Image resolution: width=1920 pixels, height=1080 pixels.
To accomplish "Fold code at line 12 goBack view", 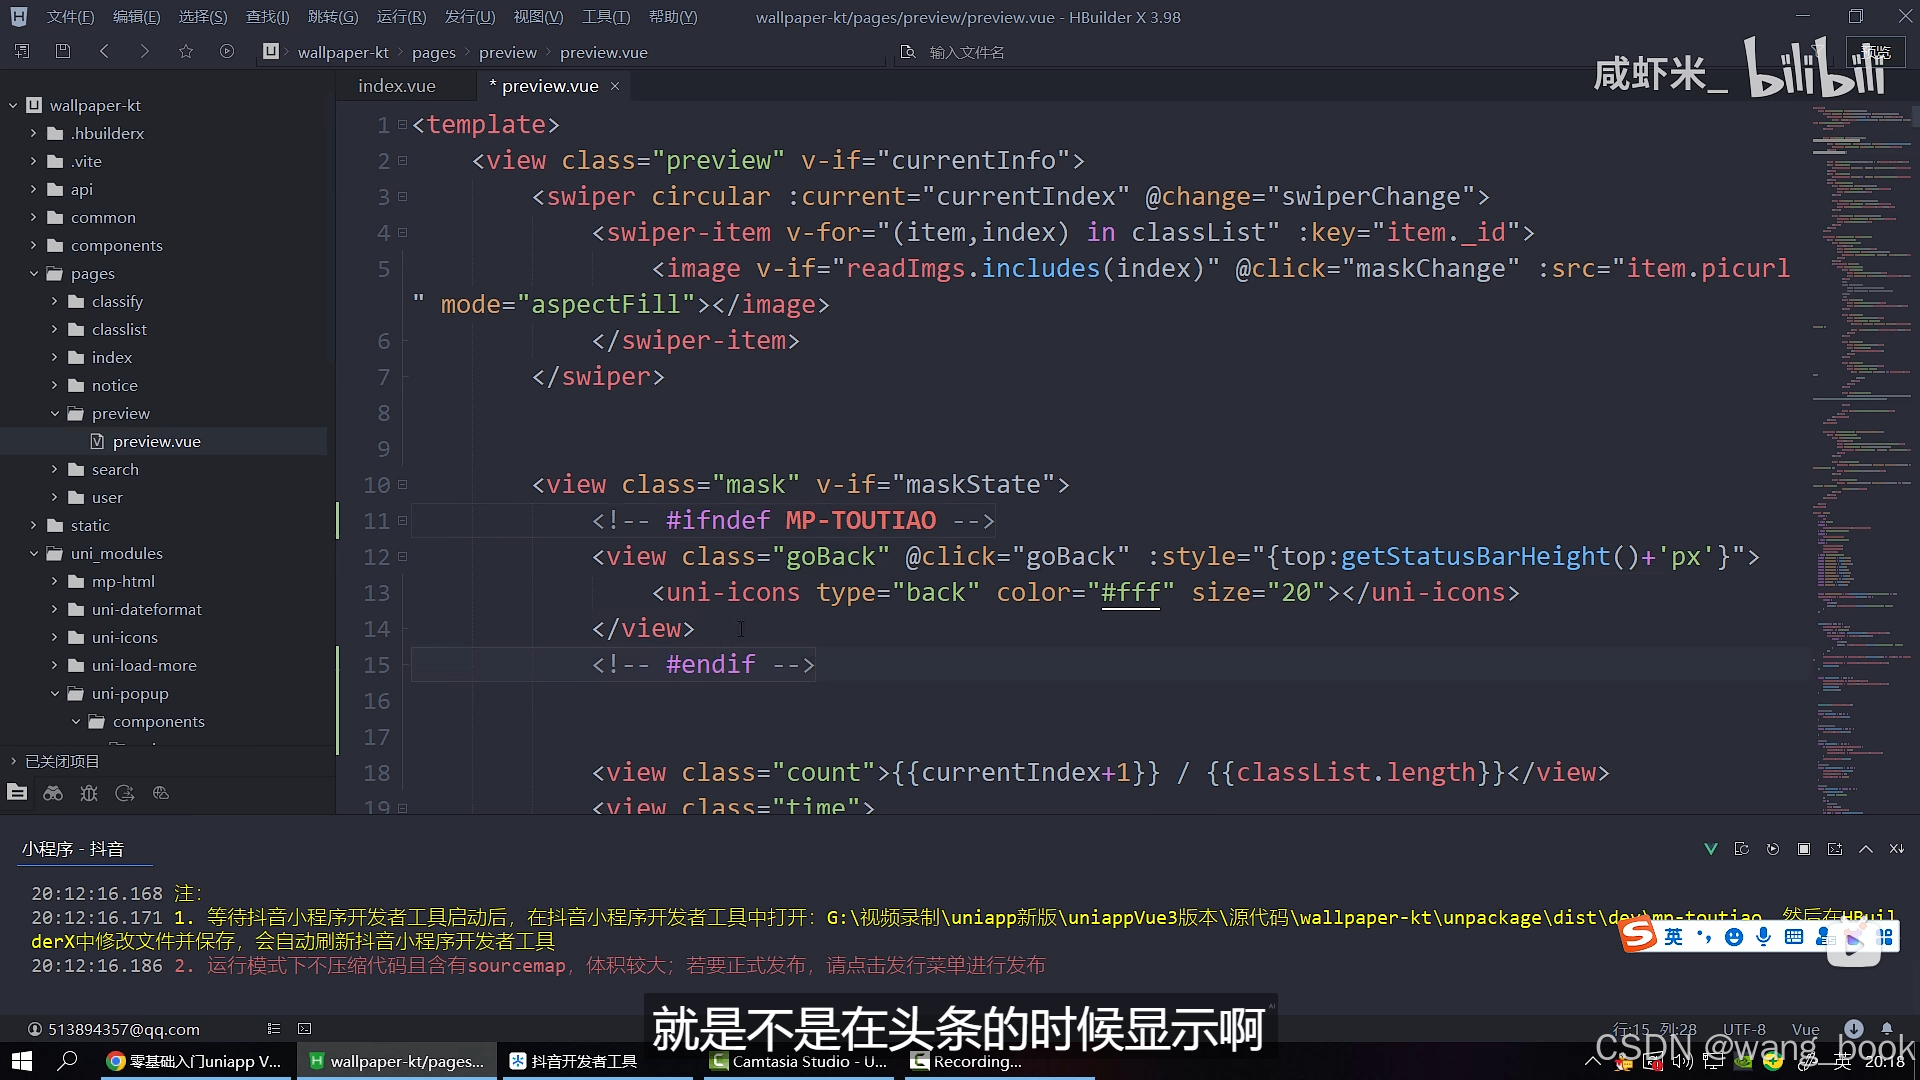I will (x=402, y=557).
